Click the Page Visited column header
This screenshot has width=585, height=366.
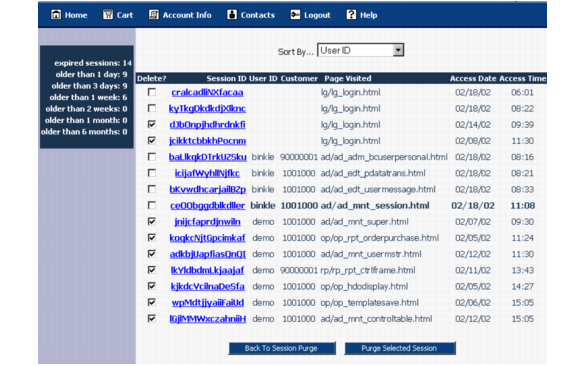pyautogui.click(x=348, y=78)
